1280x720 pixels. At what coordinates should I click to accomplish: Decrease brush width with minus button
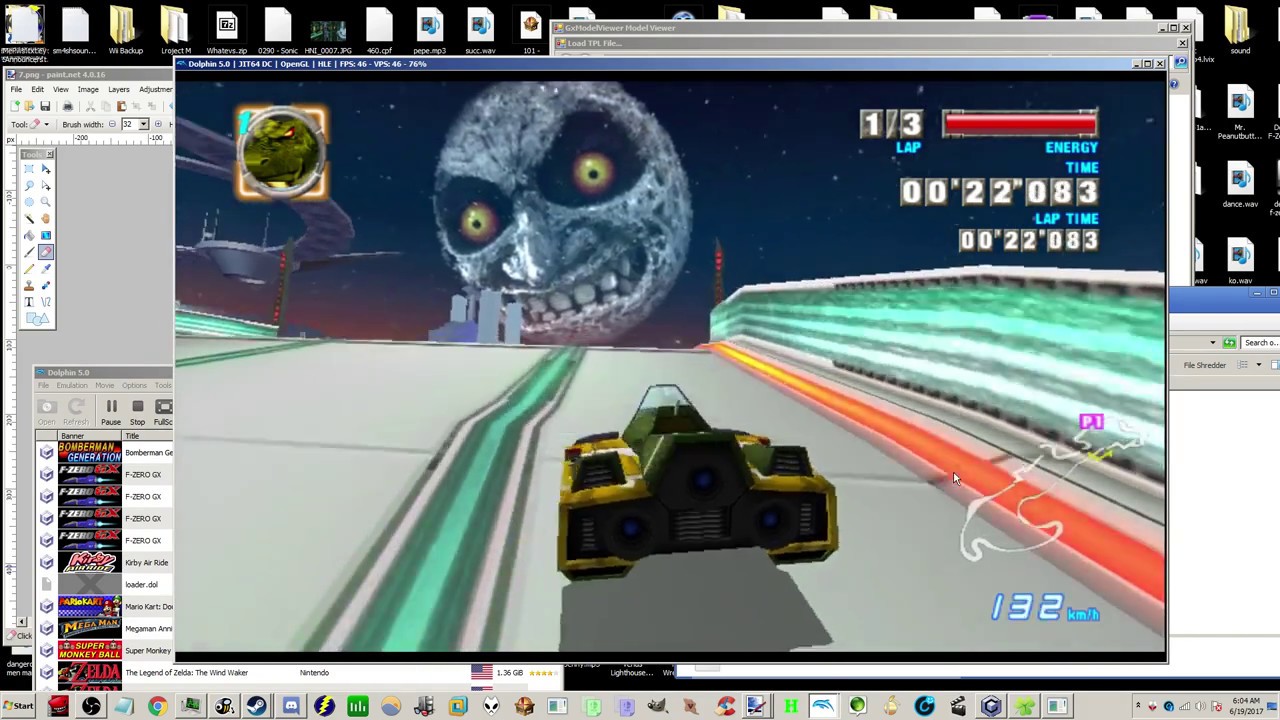click(112, 124)
